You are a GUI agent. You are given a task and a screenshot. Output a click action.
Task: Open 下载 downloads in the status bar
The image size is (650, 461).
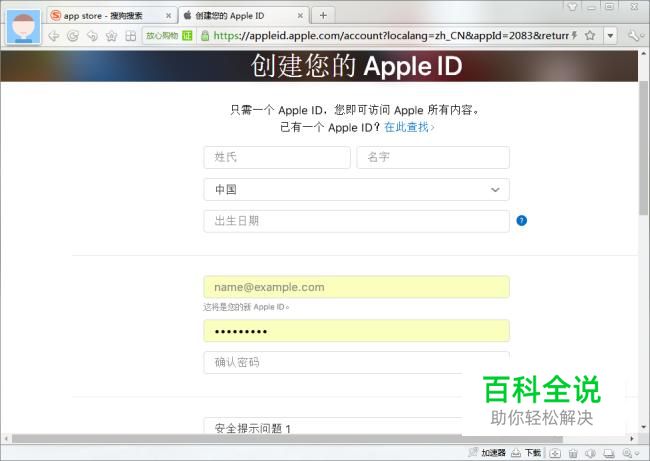[x=526, y=453]
